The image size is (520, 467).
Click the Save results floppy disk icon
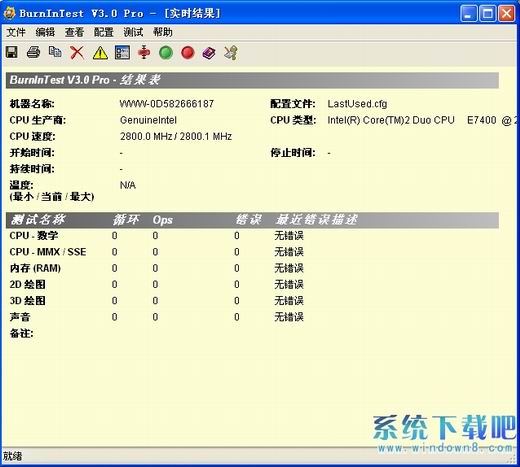pos(12,53)
